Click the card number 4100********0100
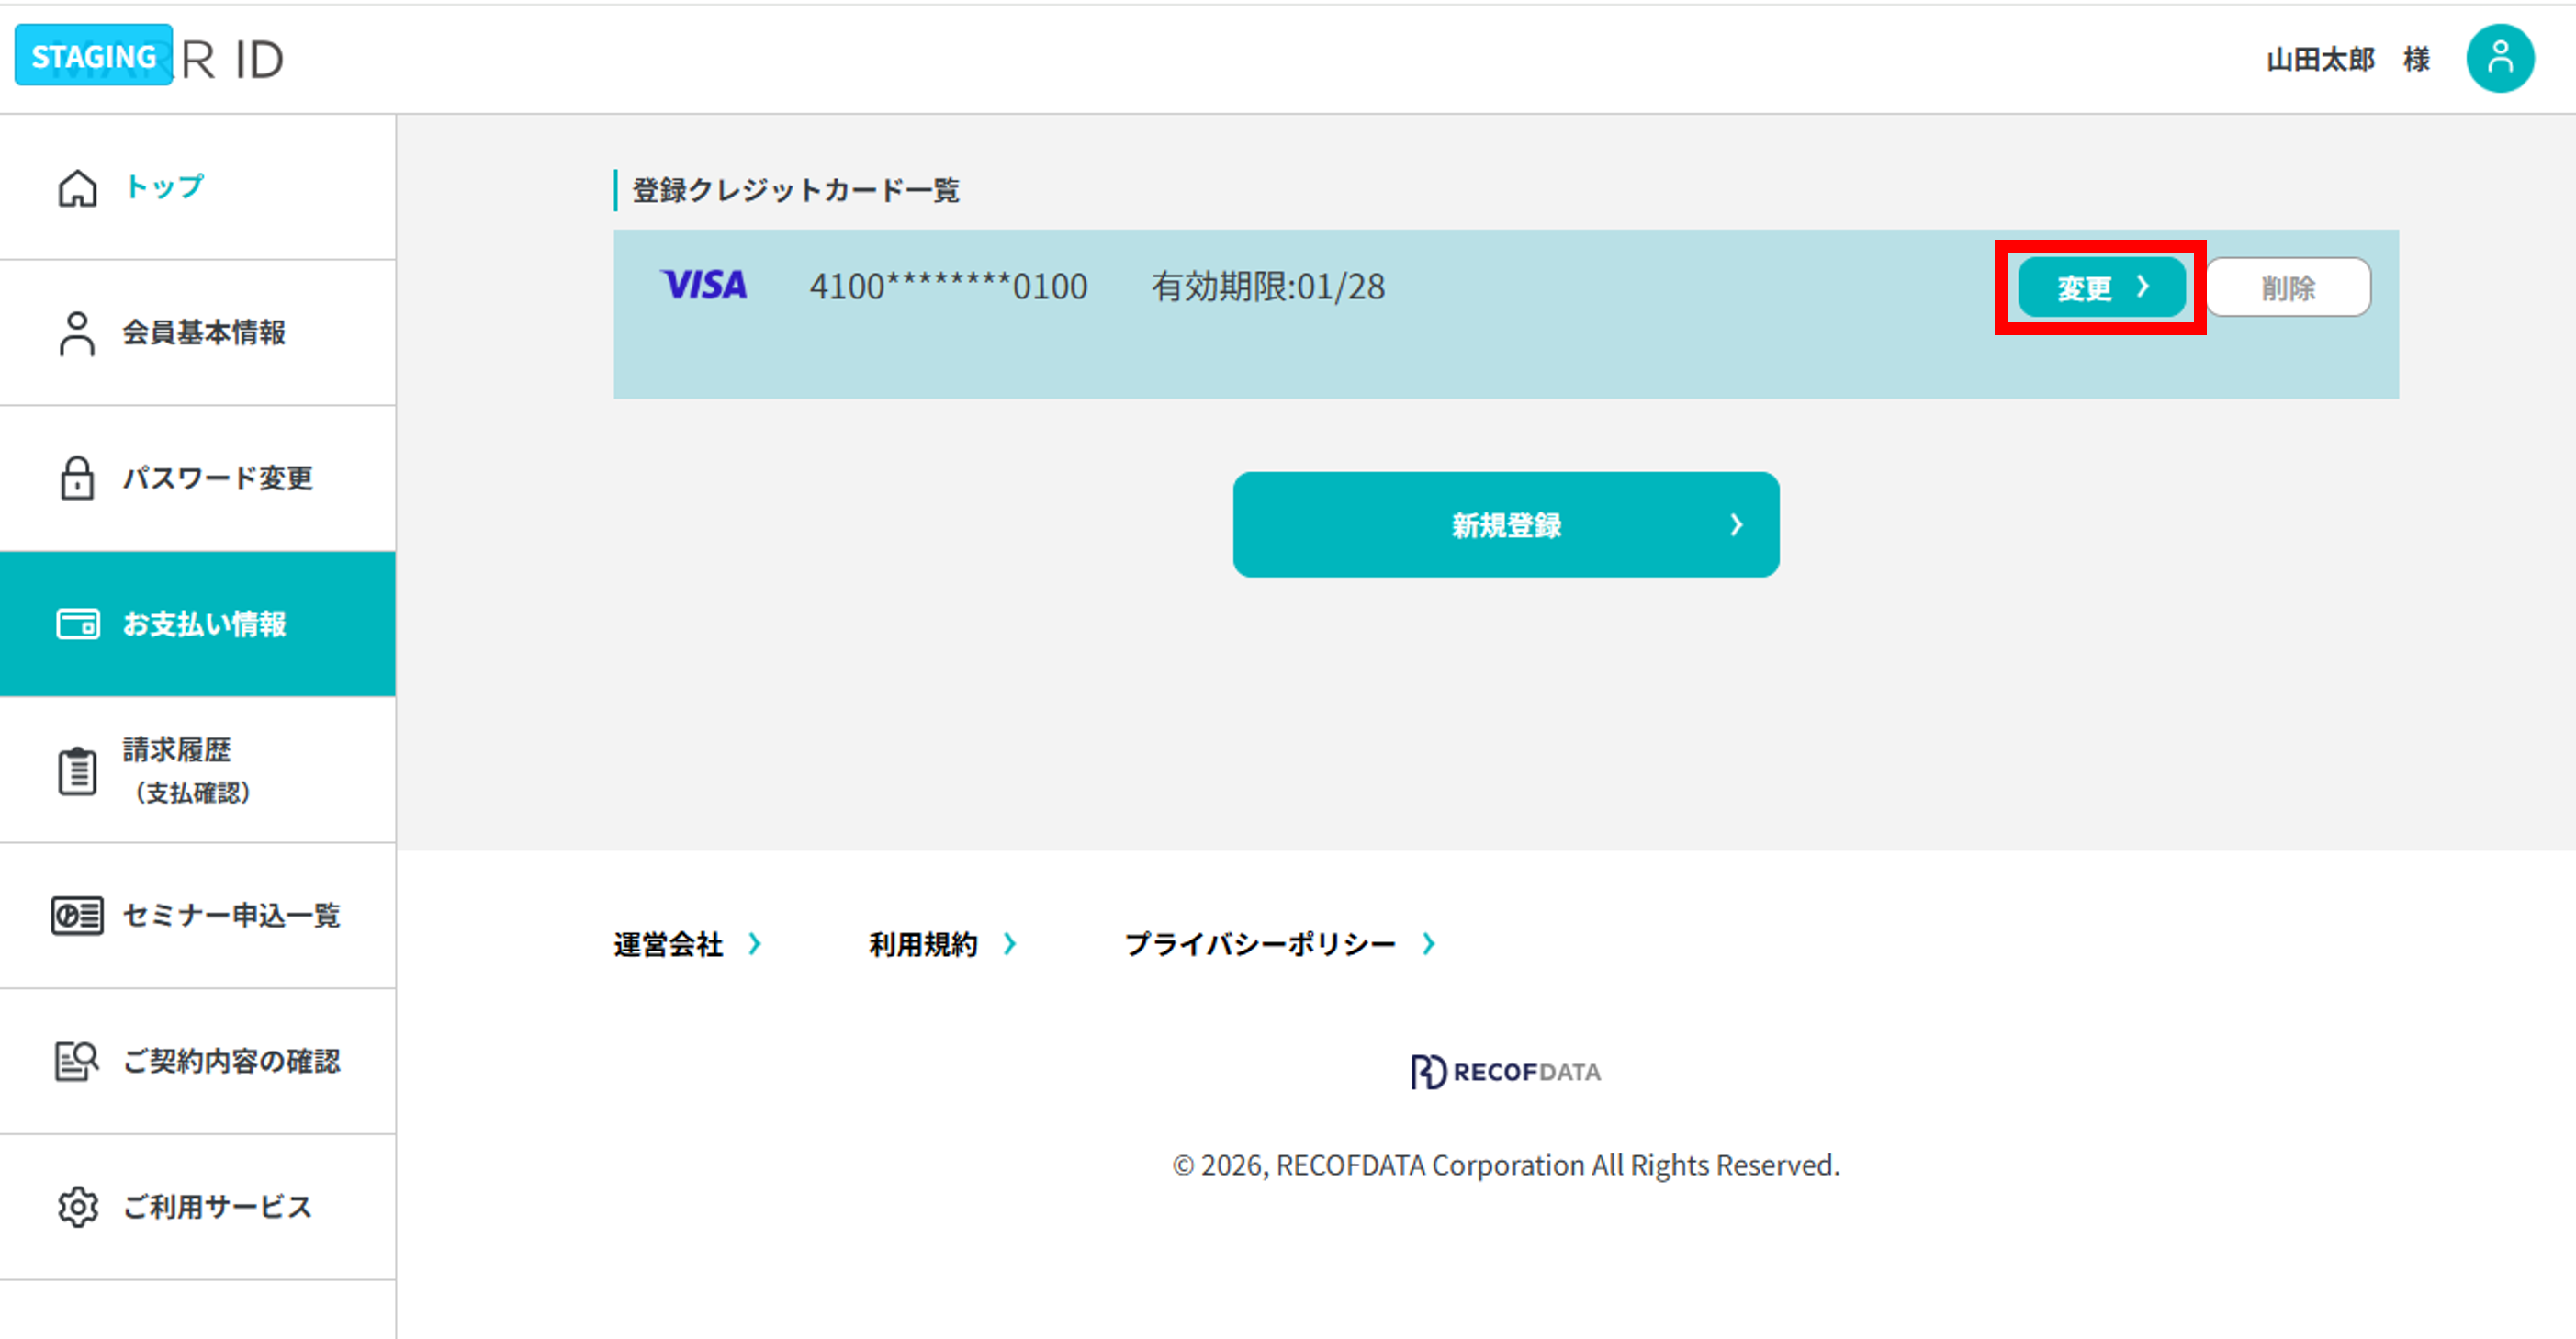2576x1339 pixels. coord(948,287)
